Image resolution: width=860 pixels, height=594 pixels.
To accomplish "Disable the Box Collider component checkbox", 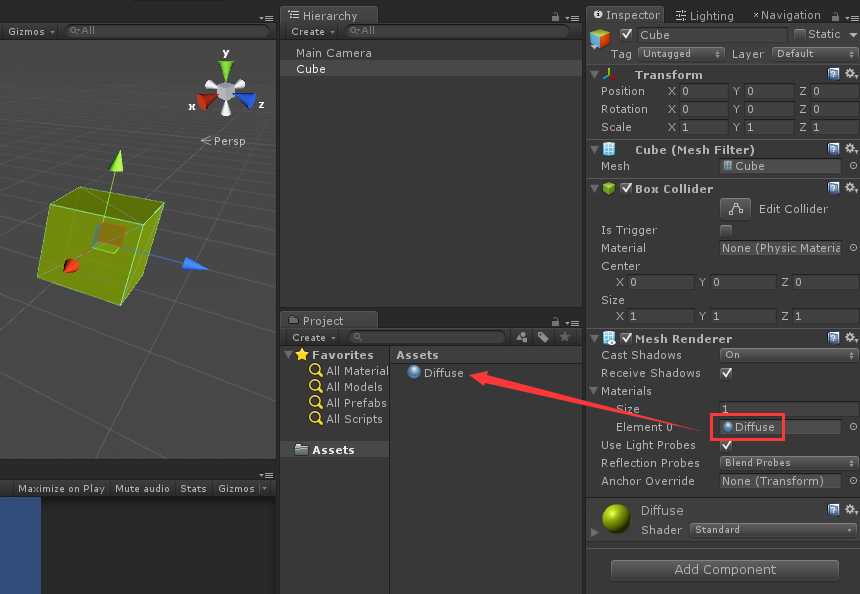I will pyautogui.click(x=626, y=188).
